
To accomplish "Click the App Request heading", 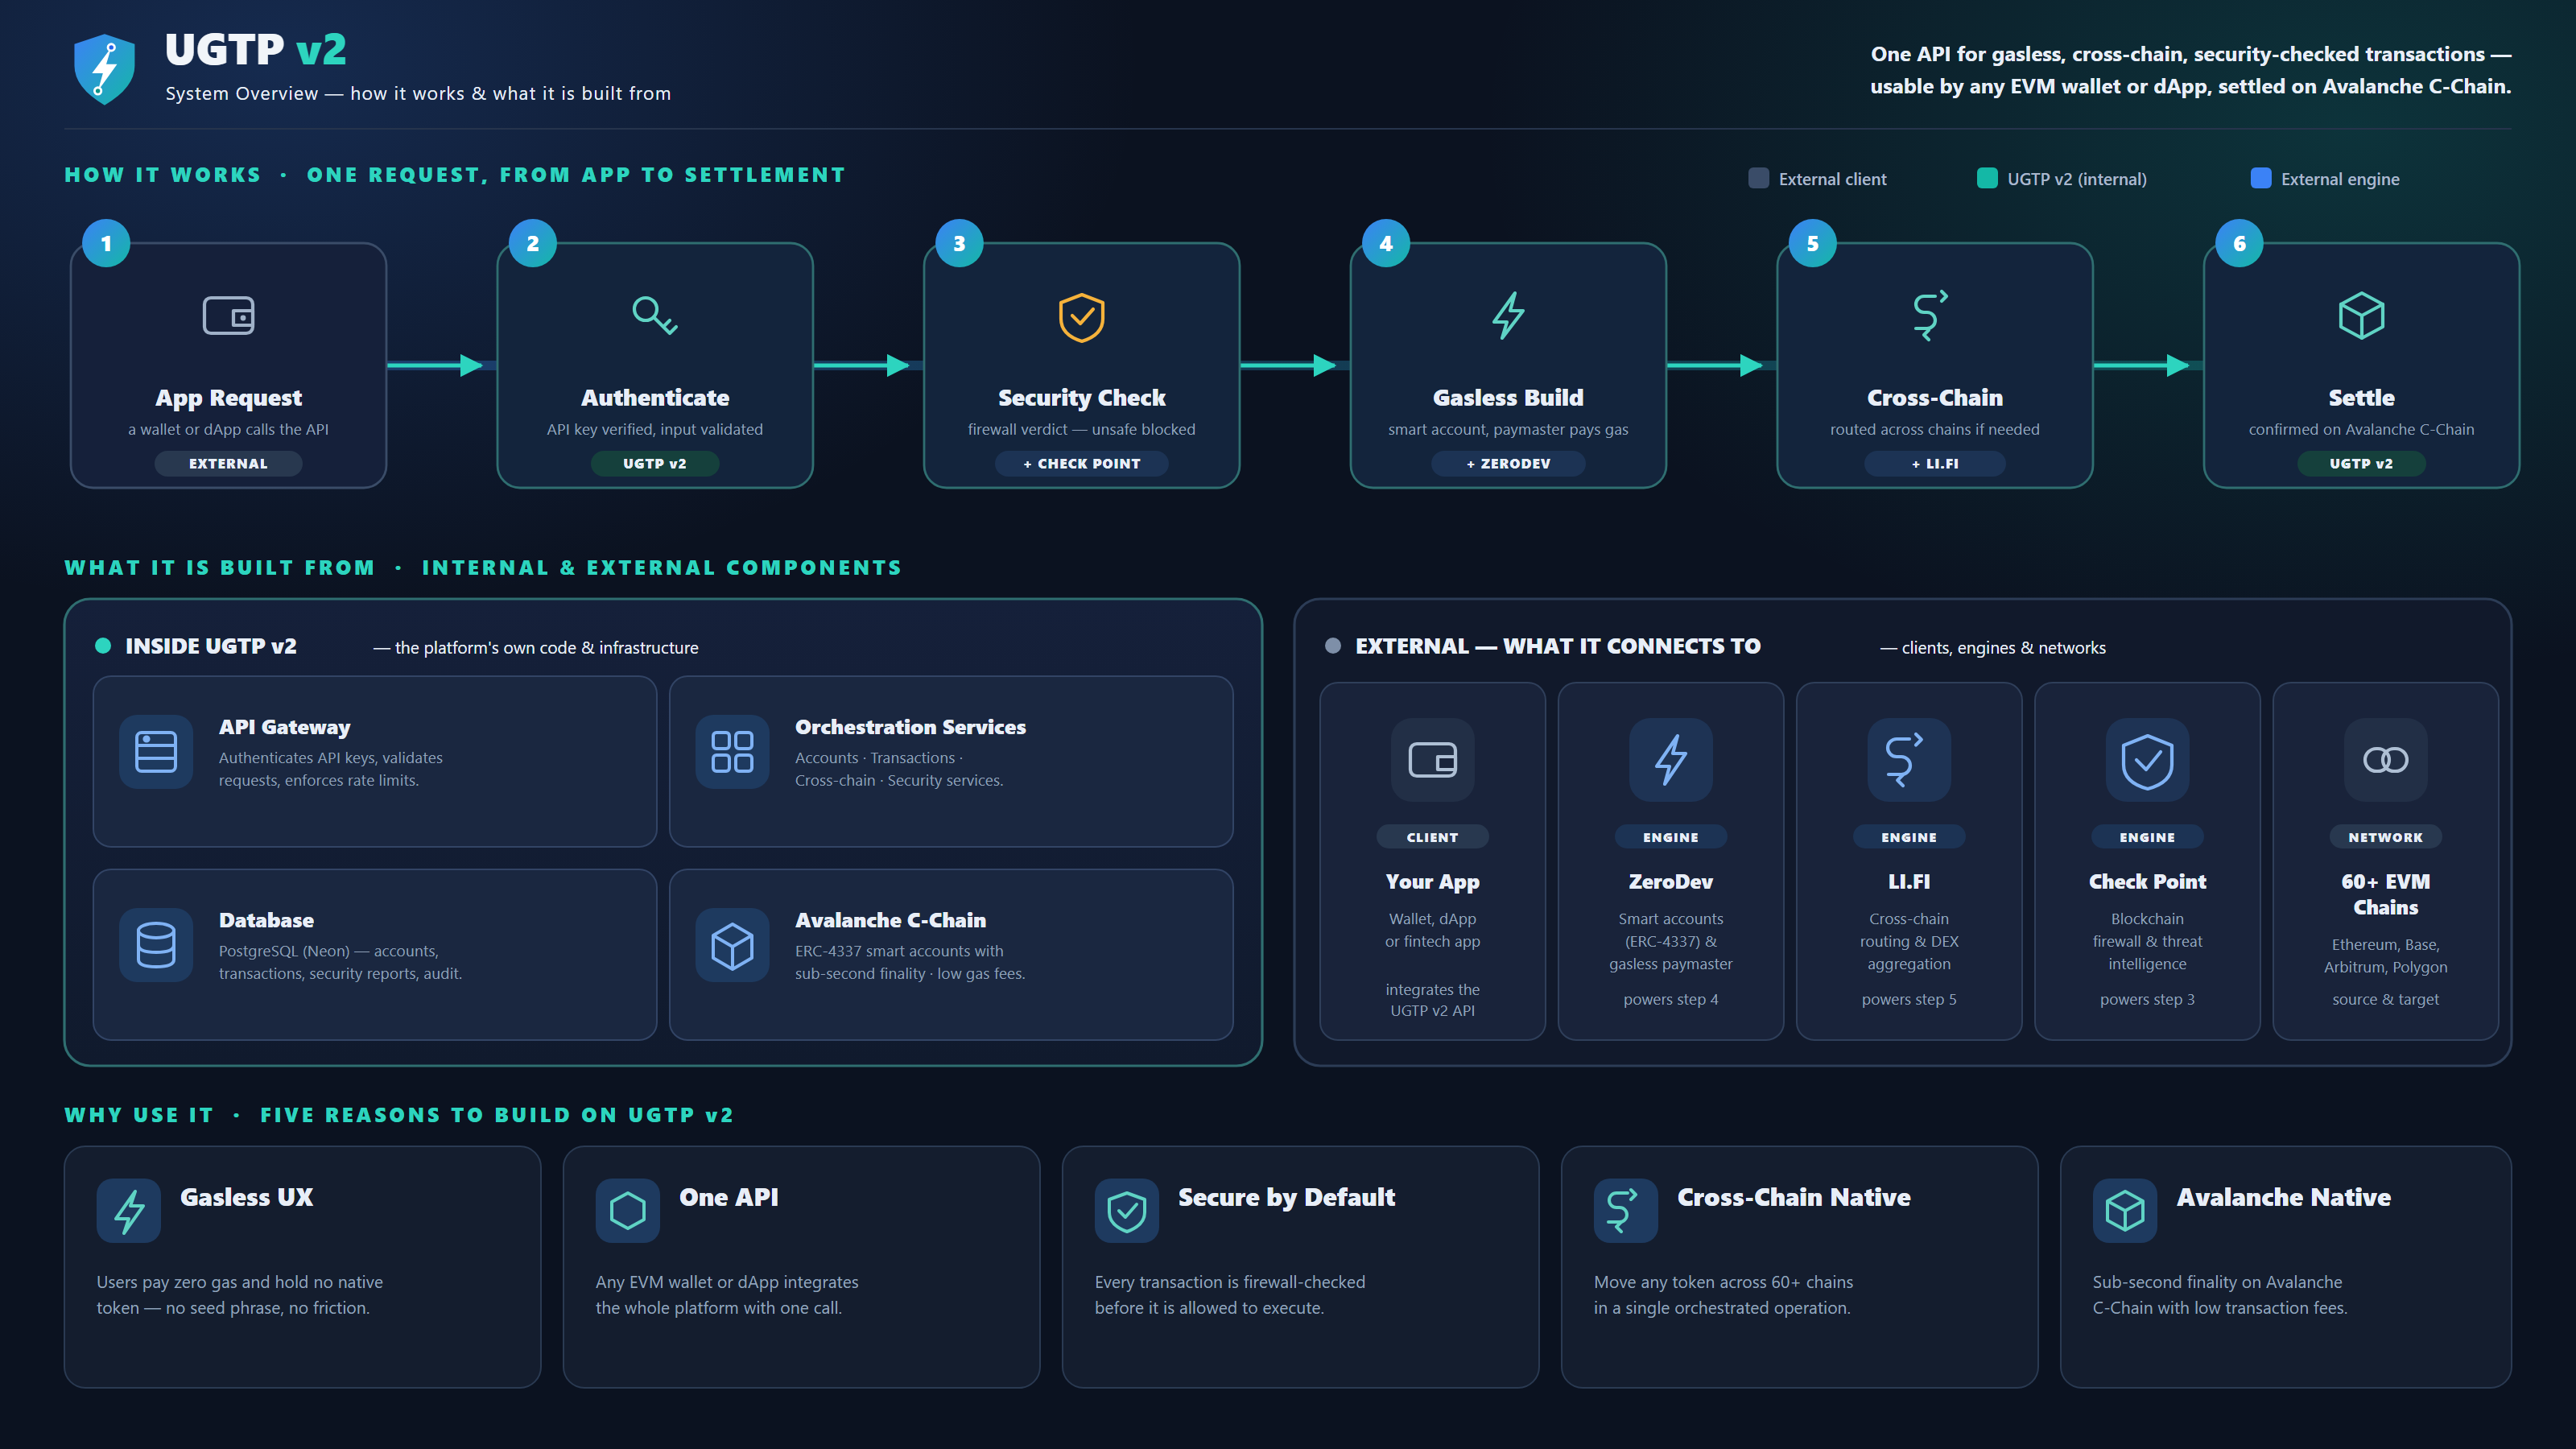I will click(x=228, y=398).
